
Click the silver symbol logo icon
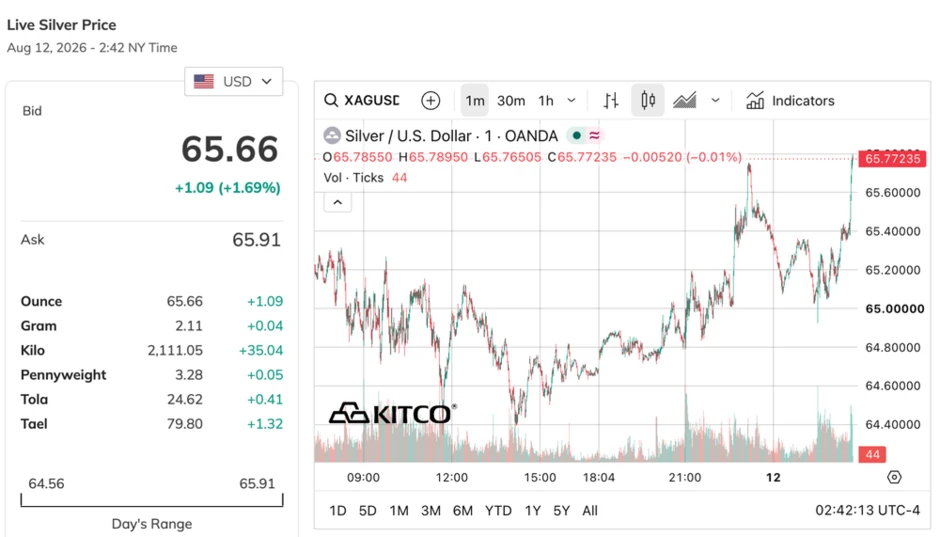point(332,136)
